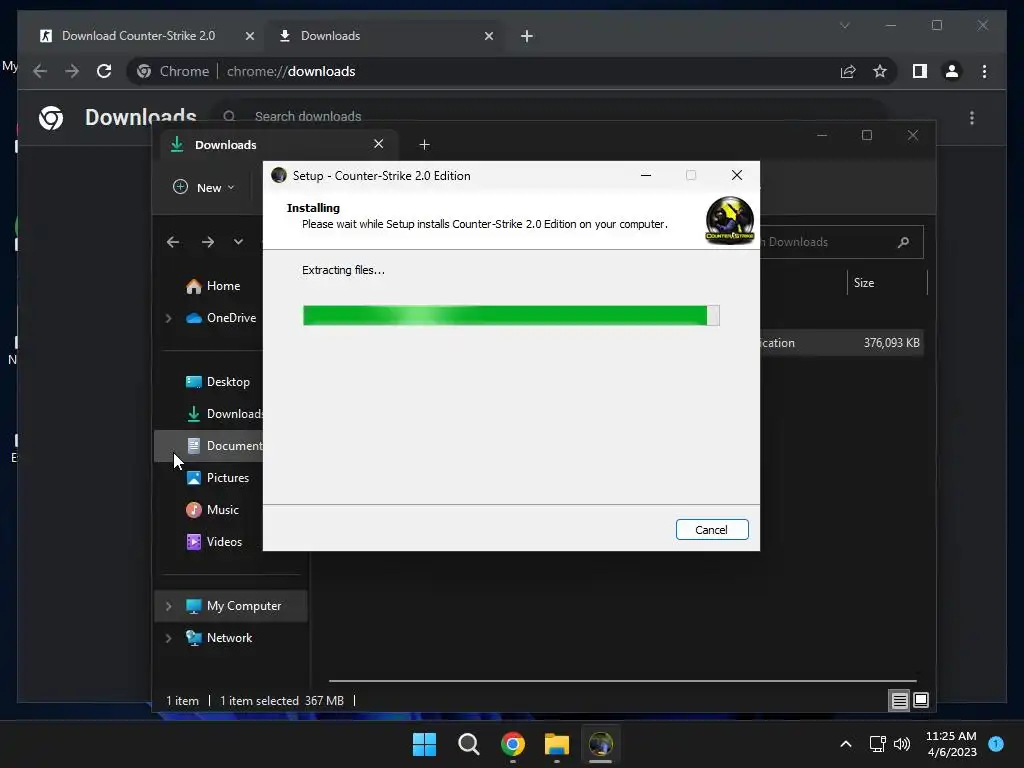Expand the OneDrive tree node
This screenshot has width=1024, height=768.
coord(168,318)
